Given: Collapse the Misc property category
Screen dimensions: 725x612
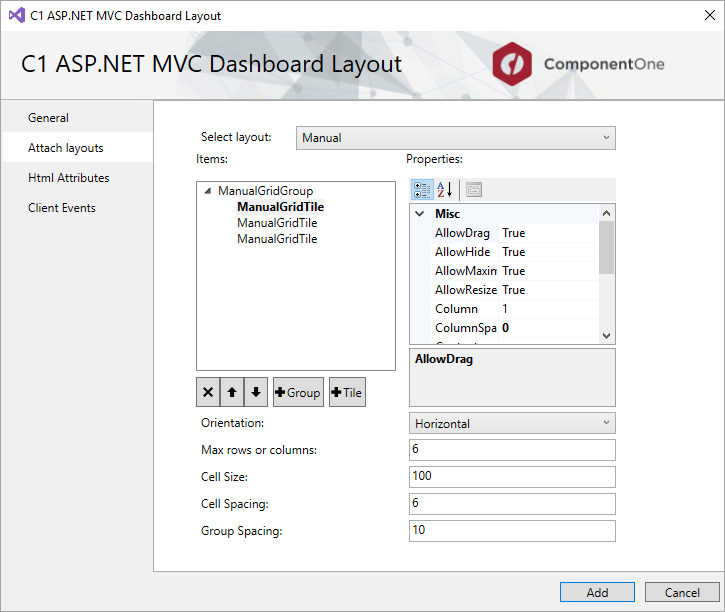Looking at the screenshot, I should point(420,214).
